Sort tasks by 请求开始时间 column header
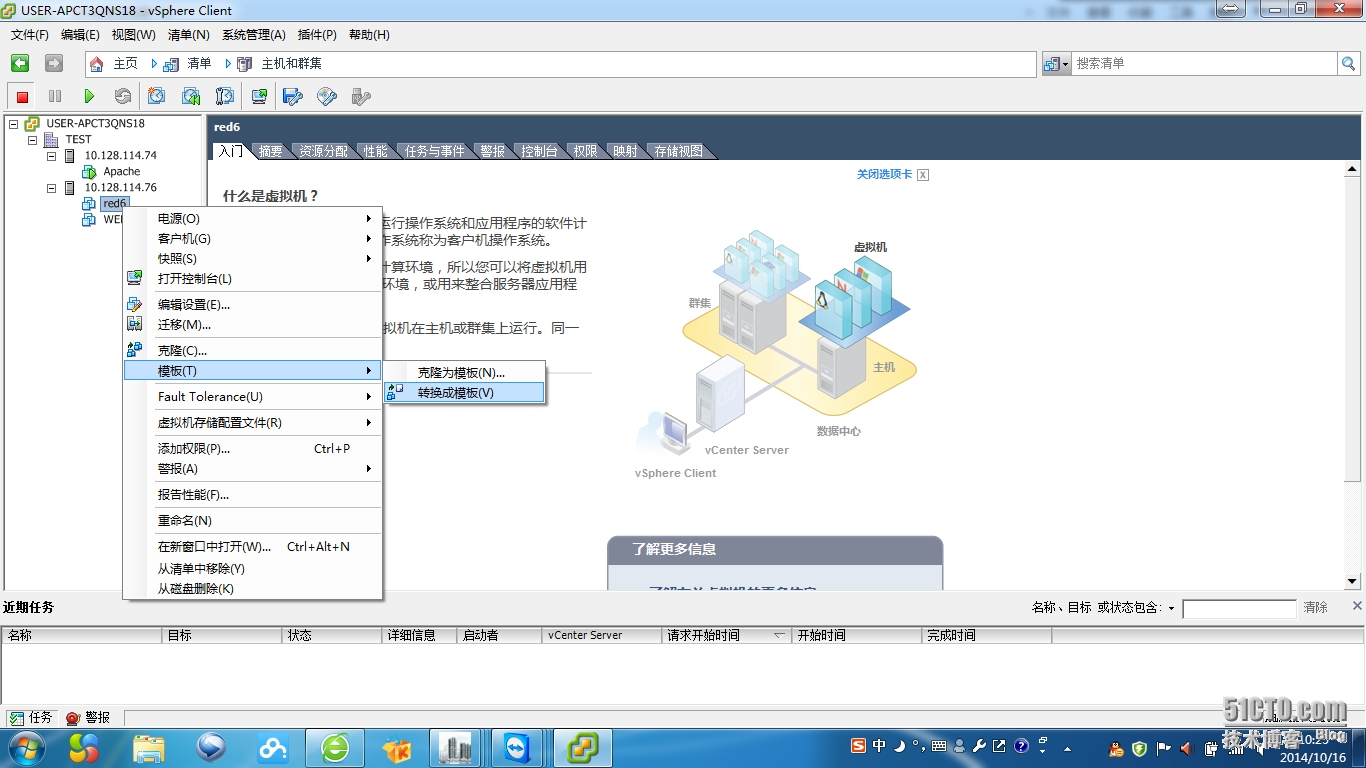Screen dimensions: 1366x768 point(727,635)
